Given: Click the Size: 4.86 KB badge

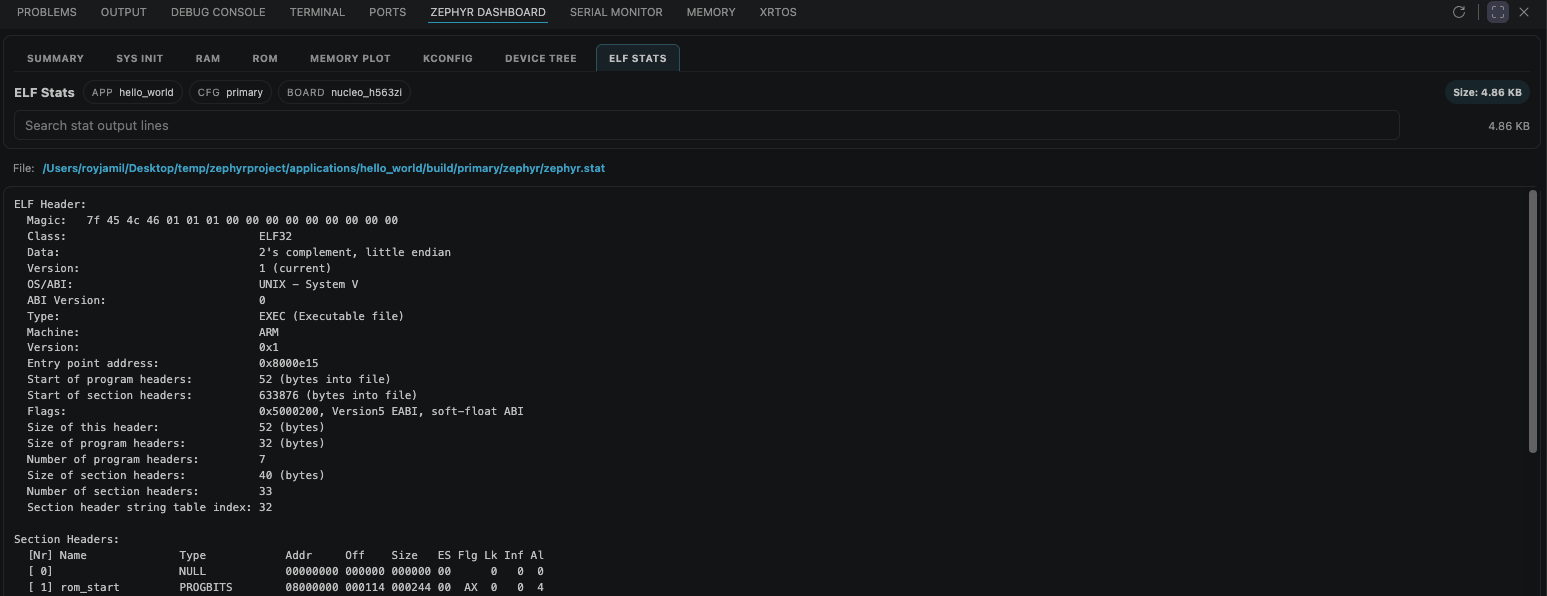Looking at the screenshot, I should point(1487,92).
